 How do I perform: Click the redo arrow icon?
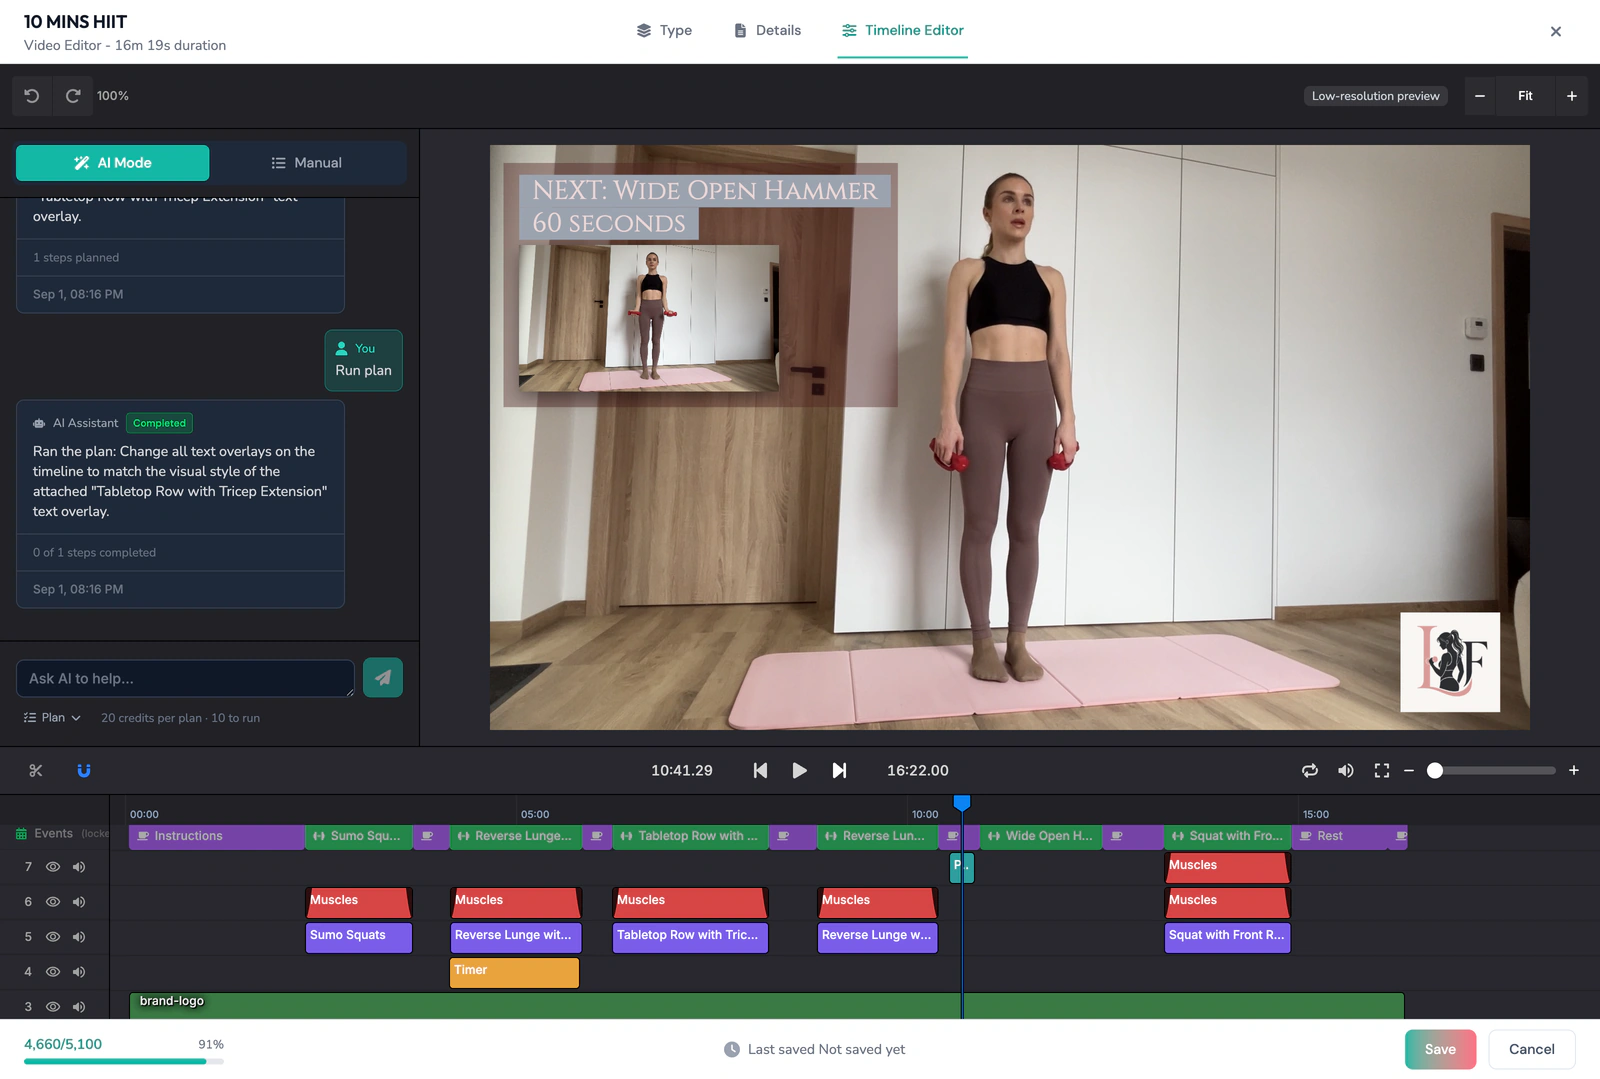[x=73, y=96]
